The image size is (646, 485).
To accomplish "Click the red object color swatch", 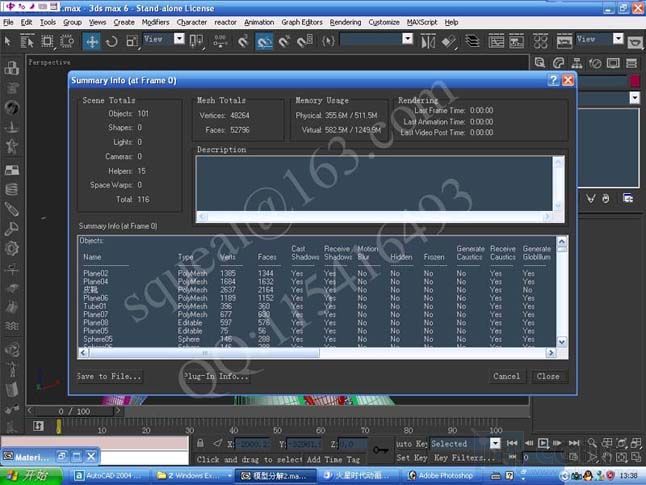I will click(634, 81).
